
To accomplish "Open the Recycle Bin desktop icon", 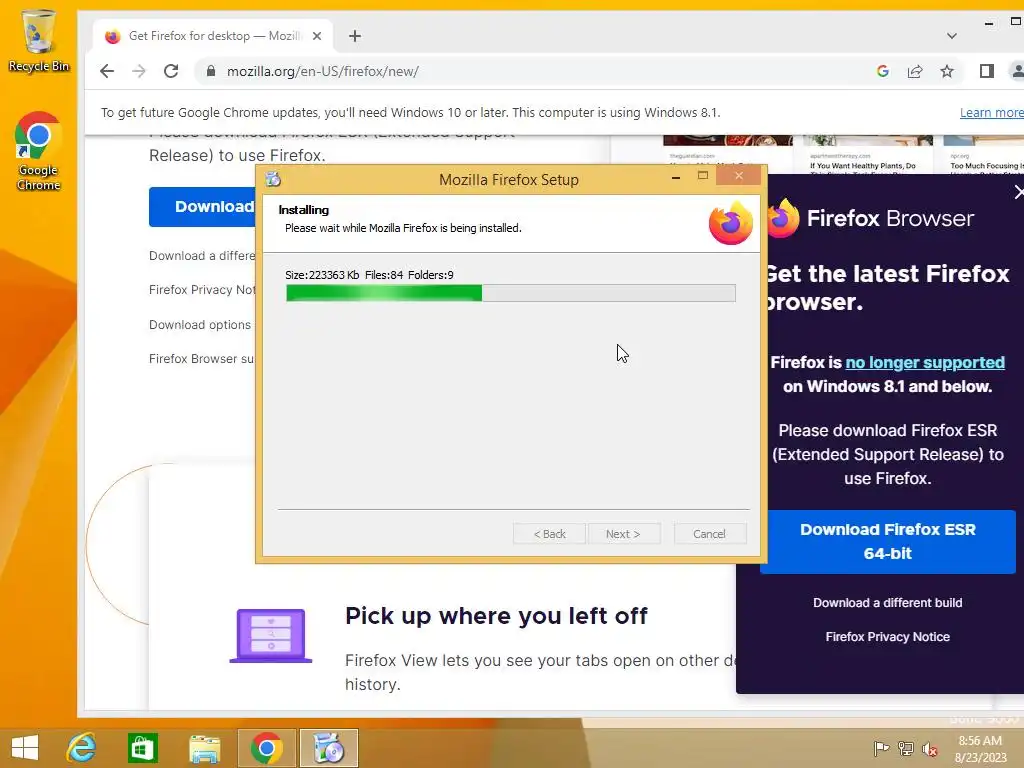I will point(39,40).
